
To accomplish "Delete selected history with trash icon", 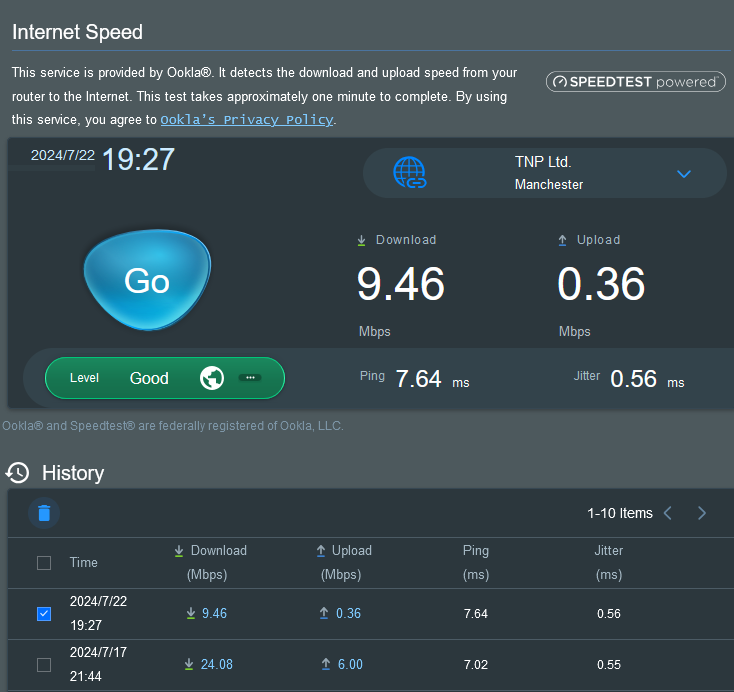I will [44, 513].
